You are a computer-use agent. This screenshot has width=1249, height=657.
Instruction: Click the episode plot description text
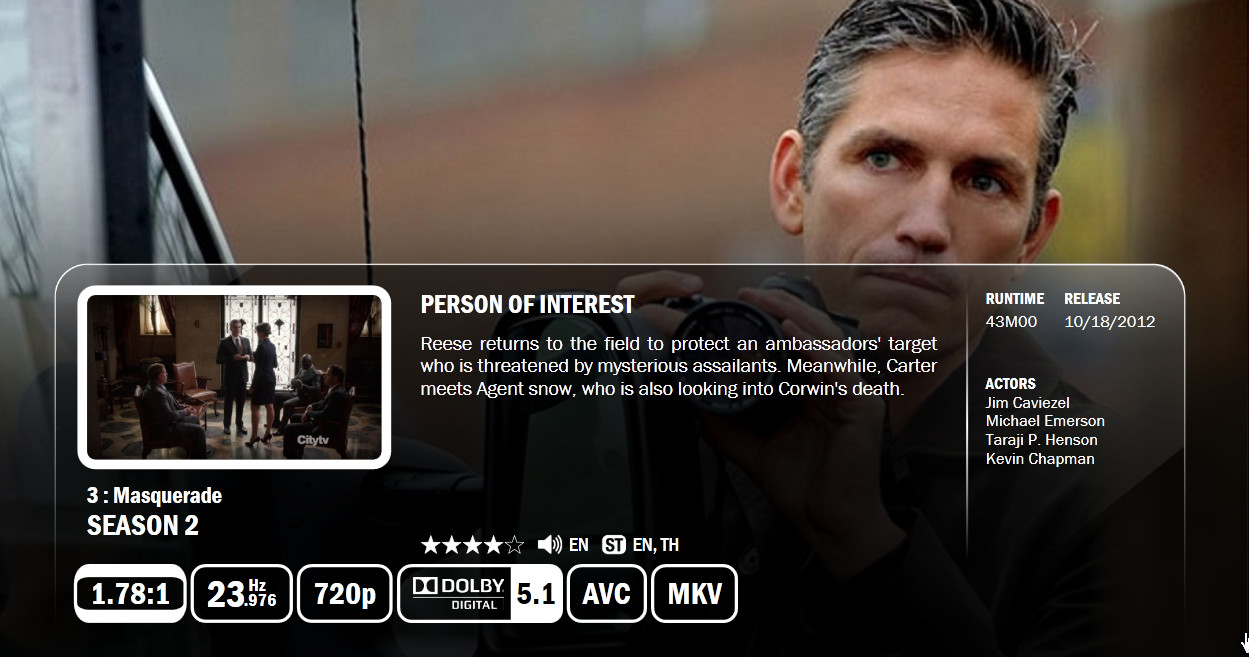[x=679, y=366]
